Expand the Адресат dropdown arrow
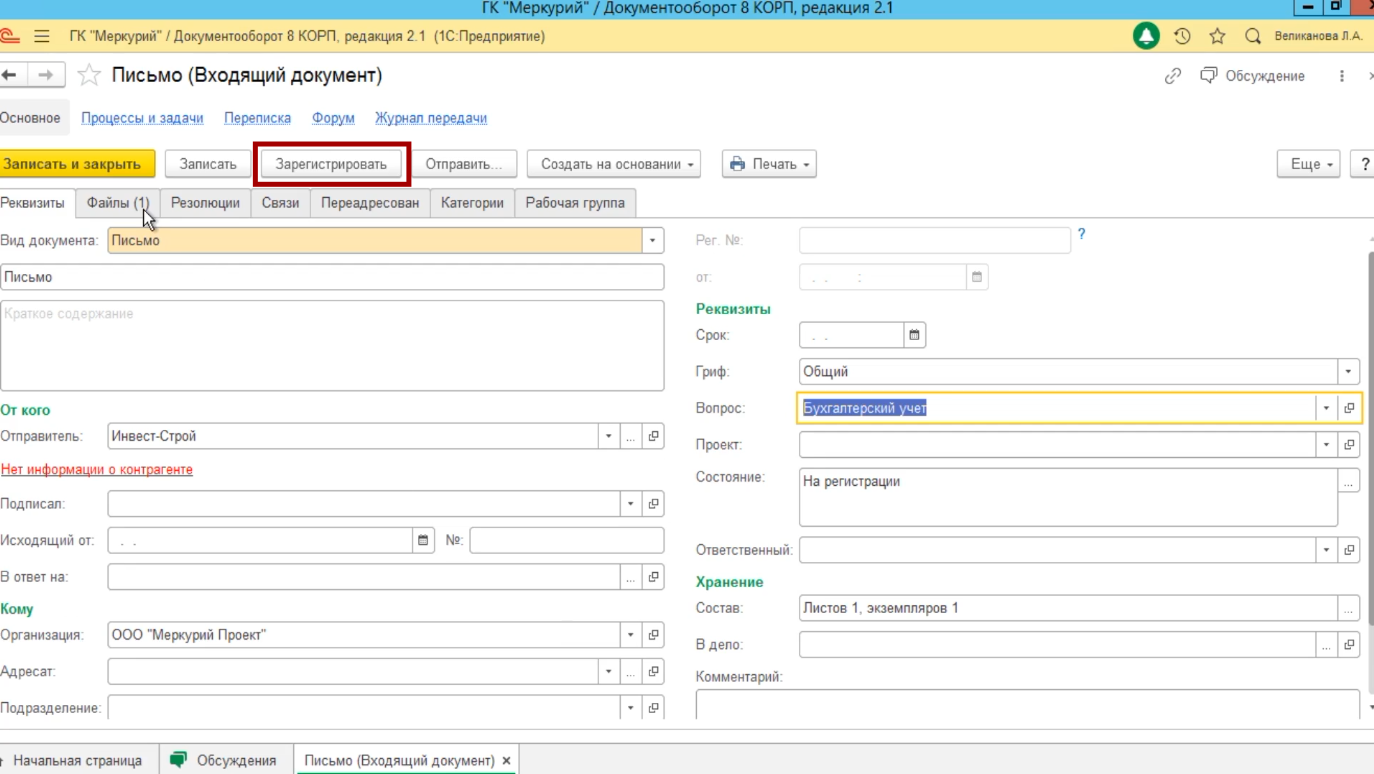 [608, 671]
